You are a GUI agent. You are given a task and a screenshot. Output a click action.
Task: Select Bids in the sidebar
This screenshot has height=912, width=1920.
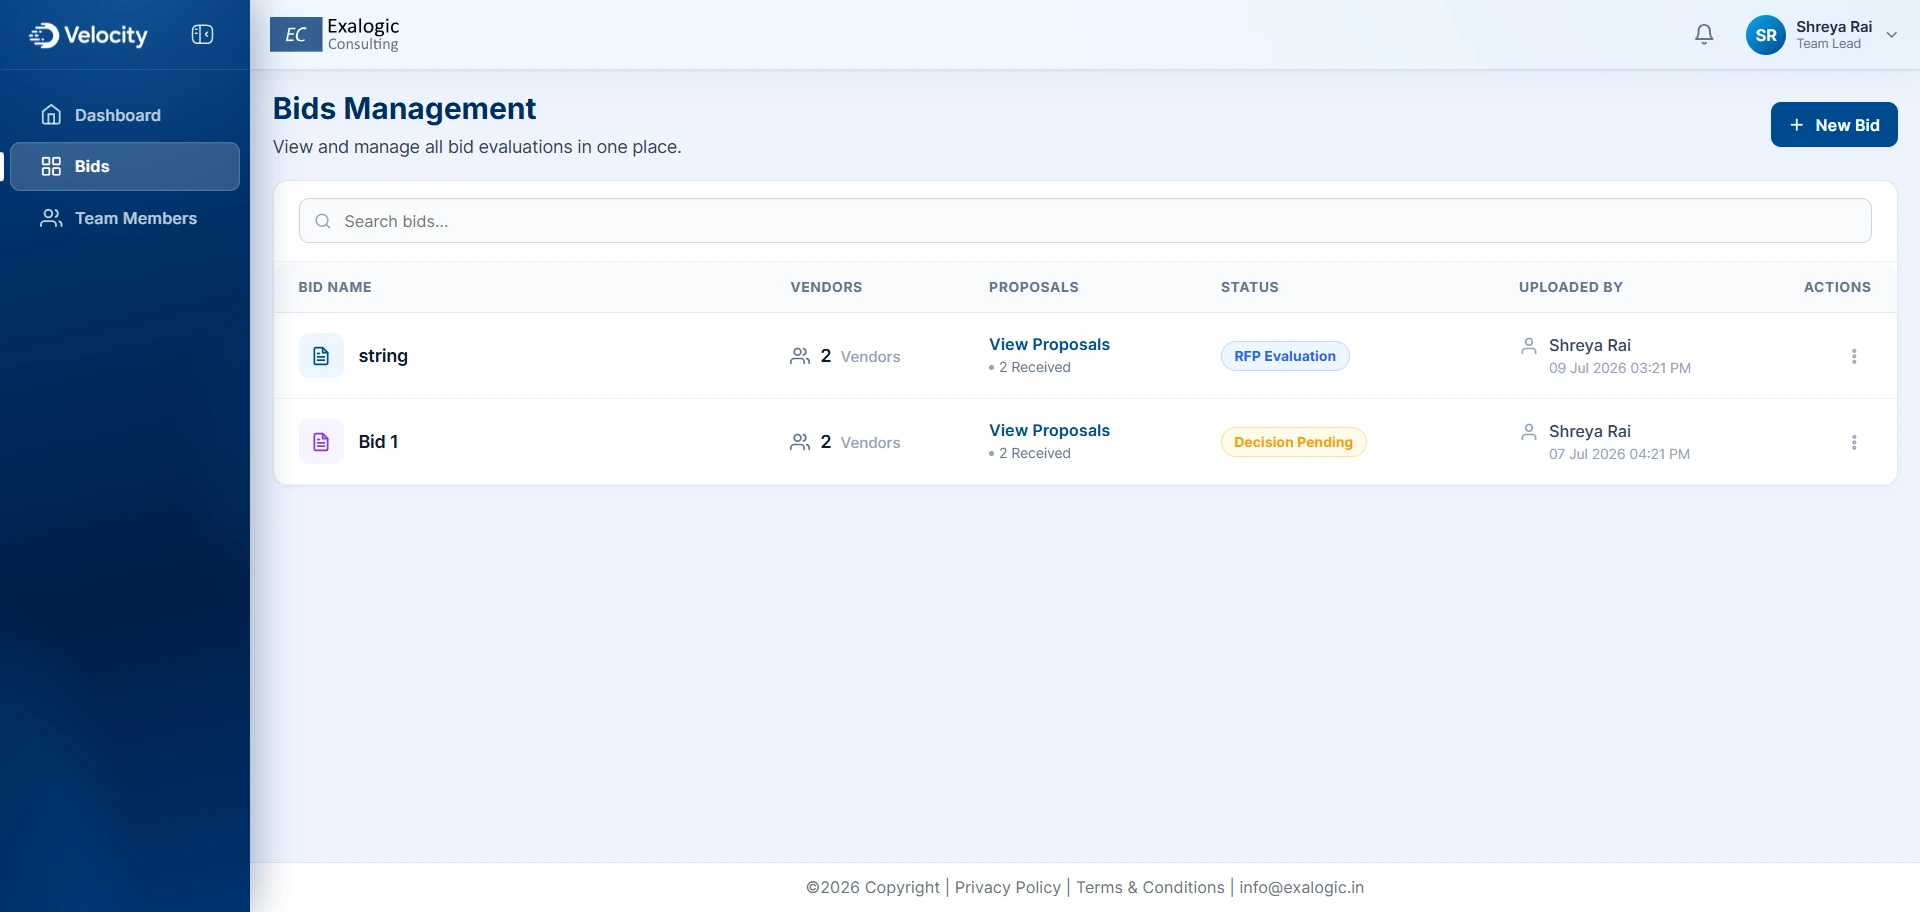124,166
